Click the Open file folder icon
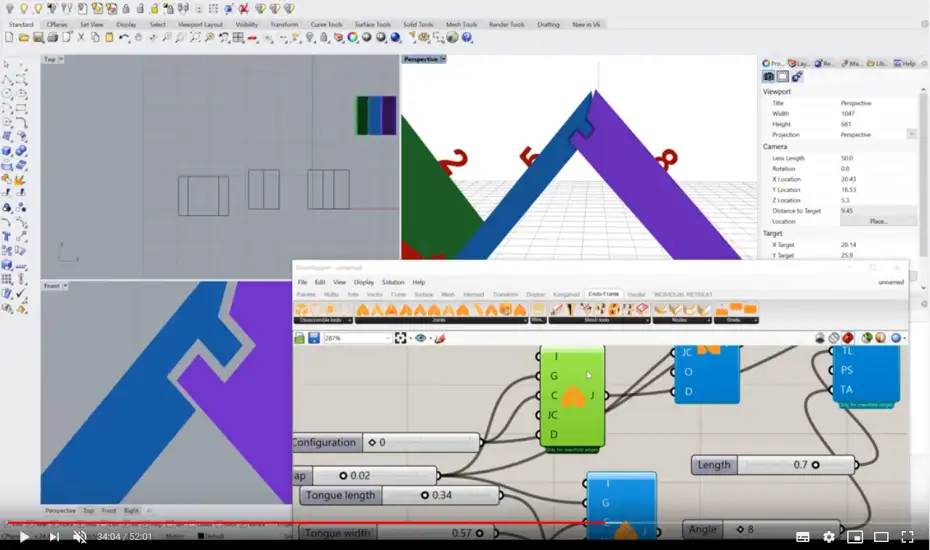 [x=24, y=37]
